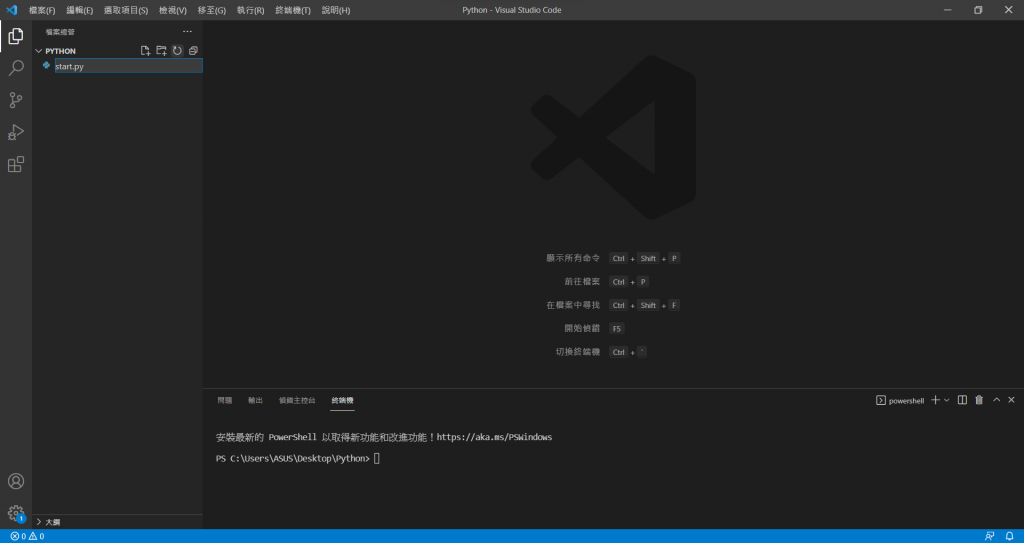Minimize the VS Code window
1024x543 pixels.
[948, 10]
